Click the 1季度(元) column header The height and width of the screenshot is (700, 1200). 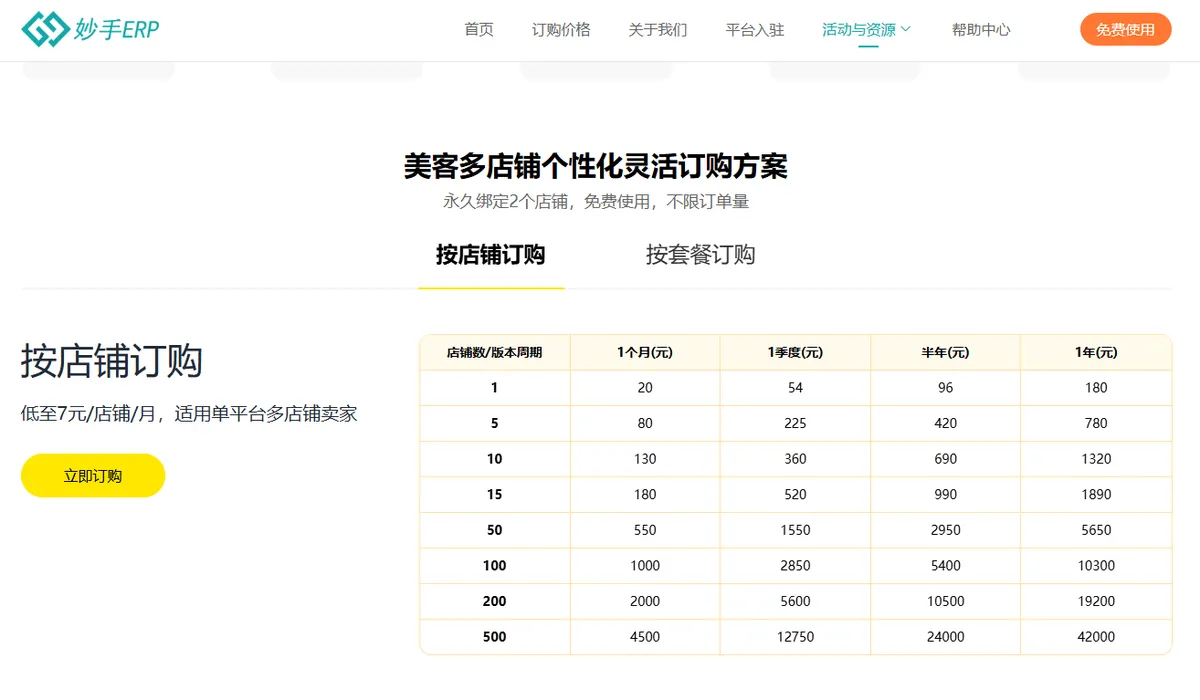click(795, 352)
